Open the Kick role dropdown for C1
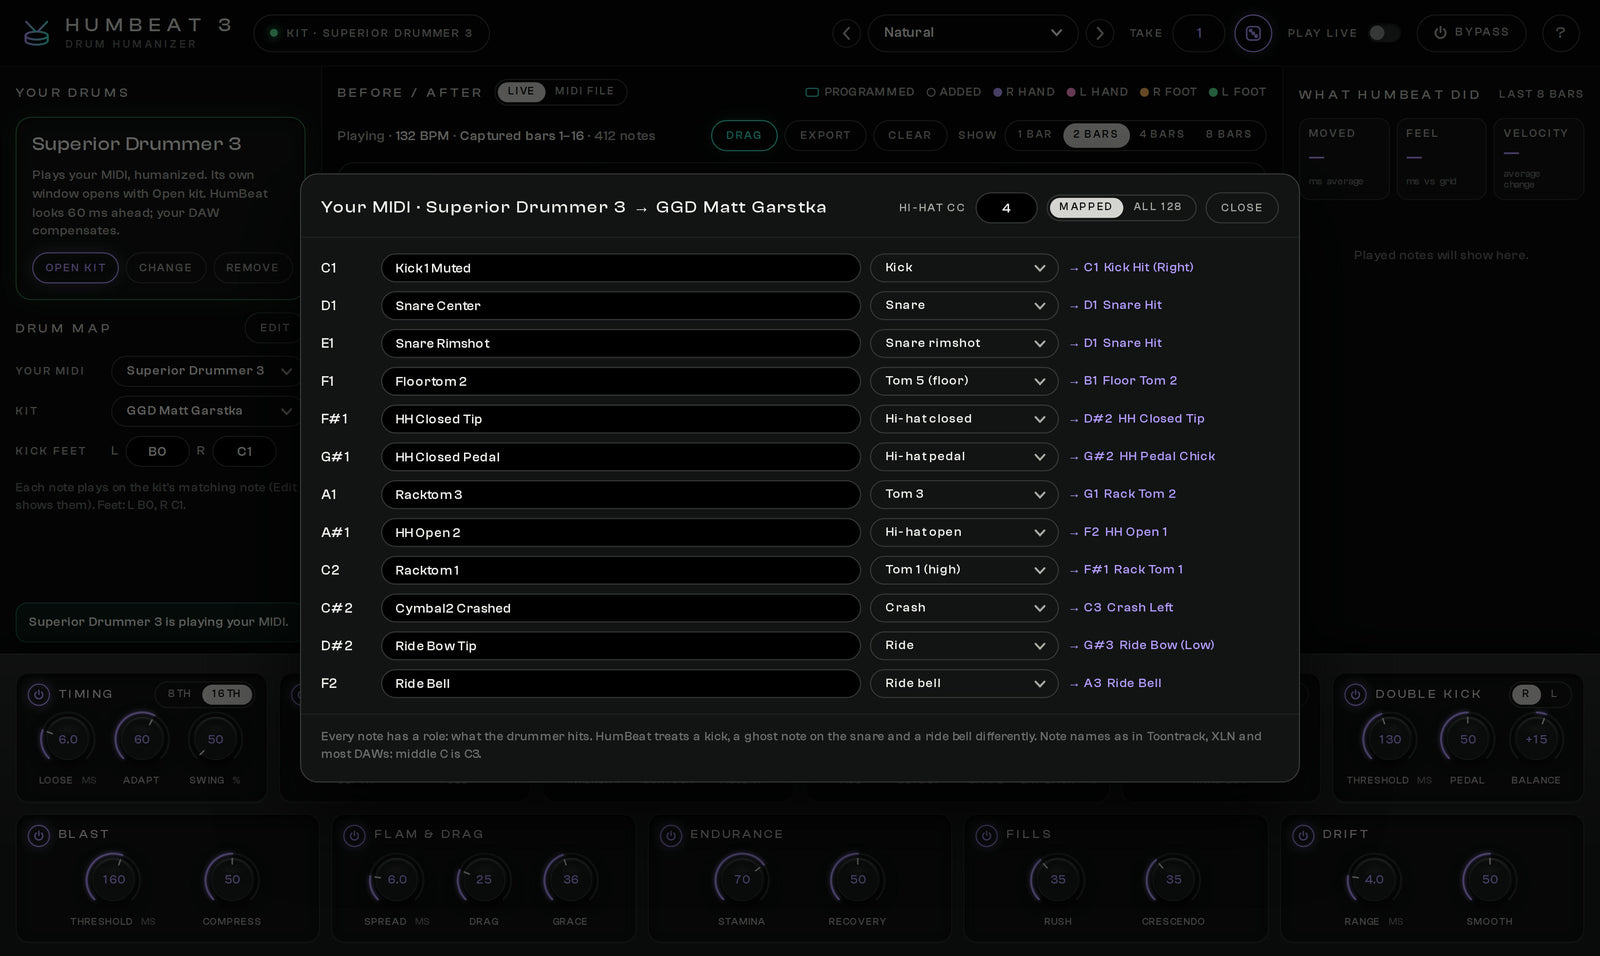 (964, 268)
